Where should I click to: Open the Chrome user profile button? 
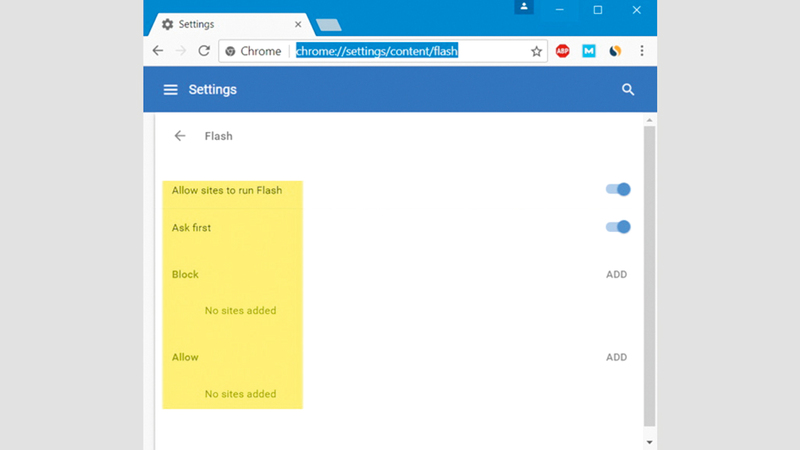523,8
